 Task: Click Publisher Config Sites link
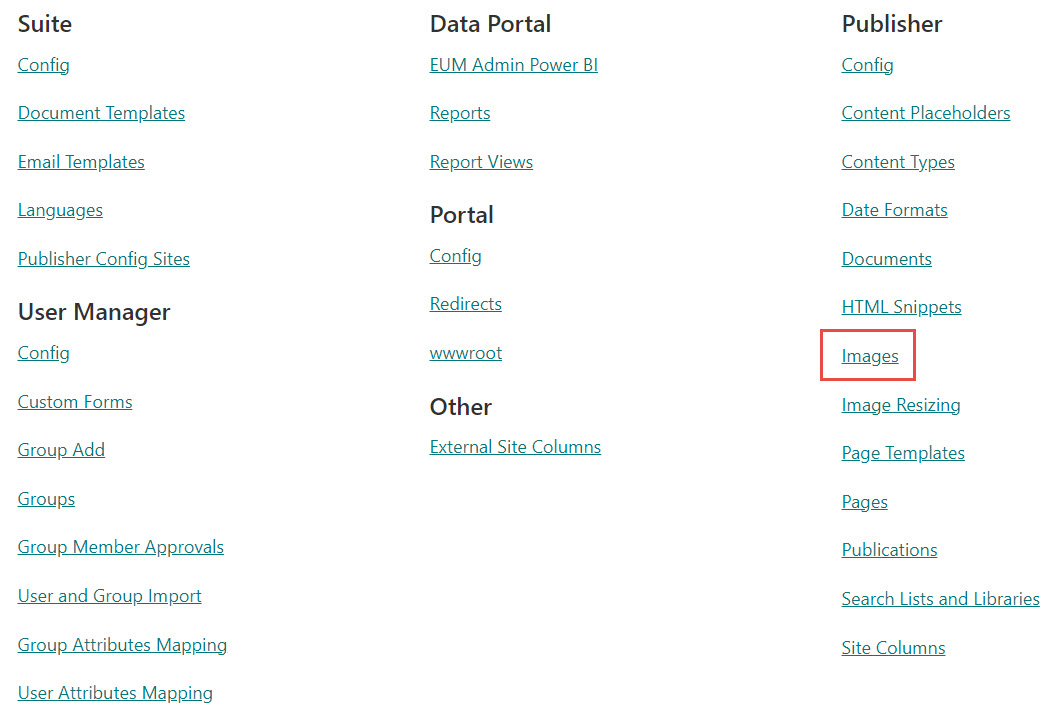pyautogui.click(x=103, y=258)
